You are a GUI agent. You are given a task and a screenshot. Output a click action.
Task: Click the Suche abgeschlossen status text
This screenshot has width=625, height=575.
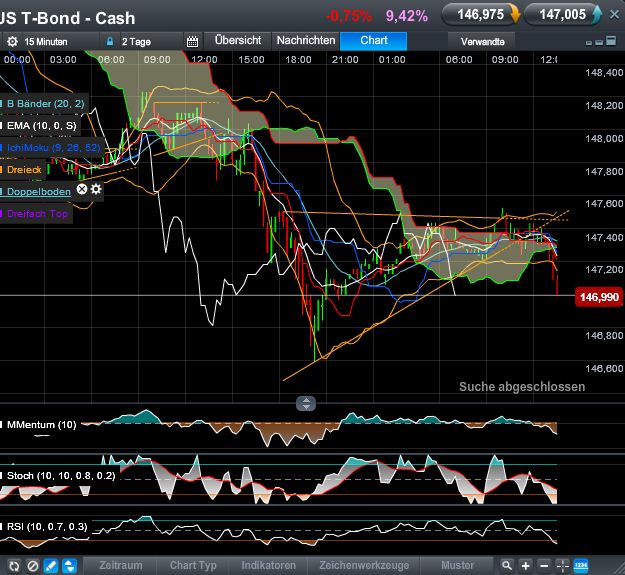point(522,387)
